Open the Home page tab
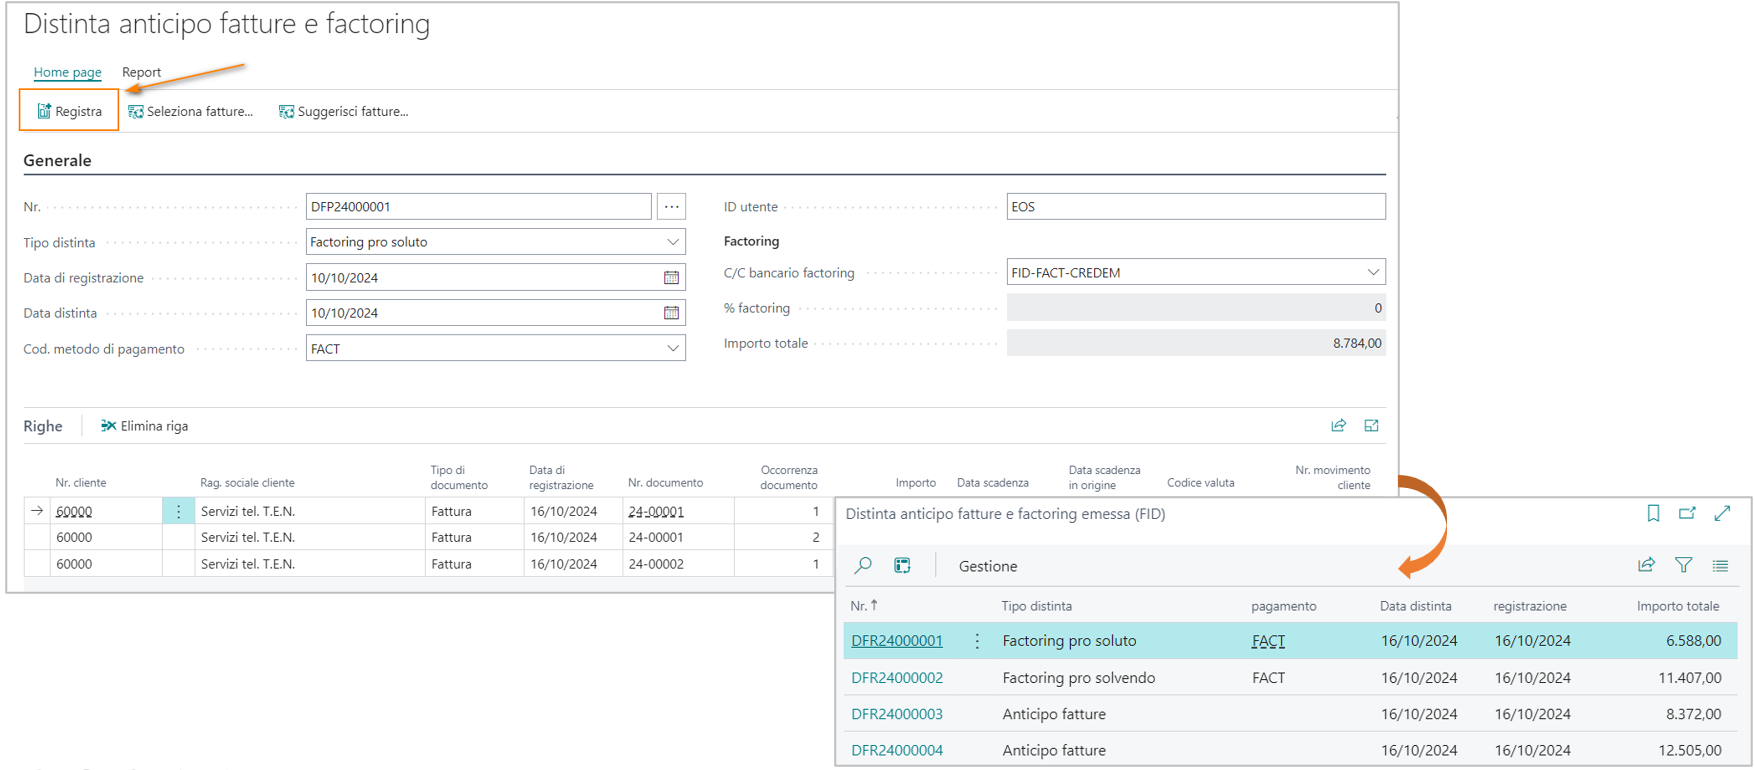The width and height of the screenshot is (1754, 770). click(67, 72)
